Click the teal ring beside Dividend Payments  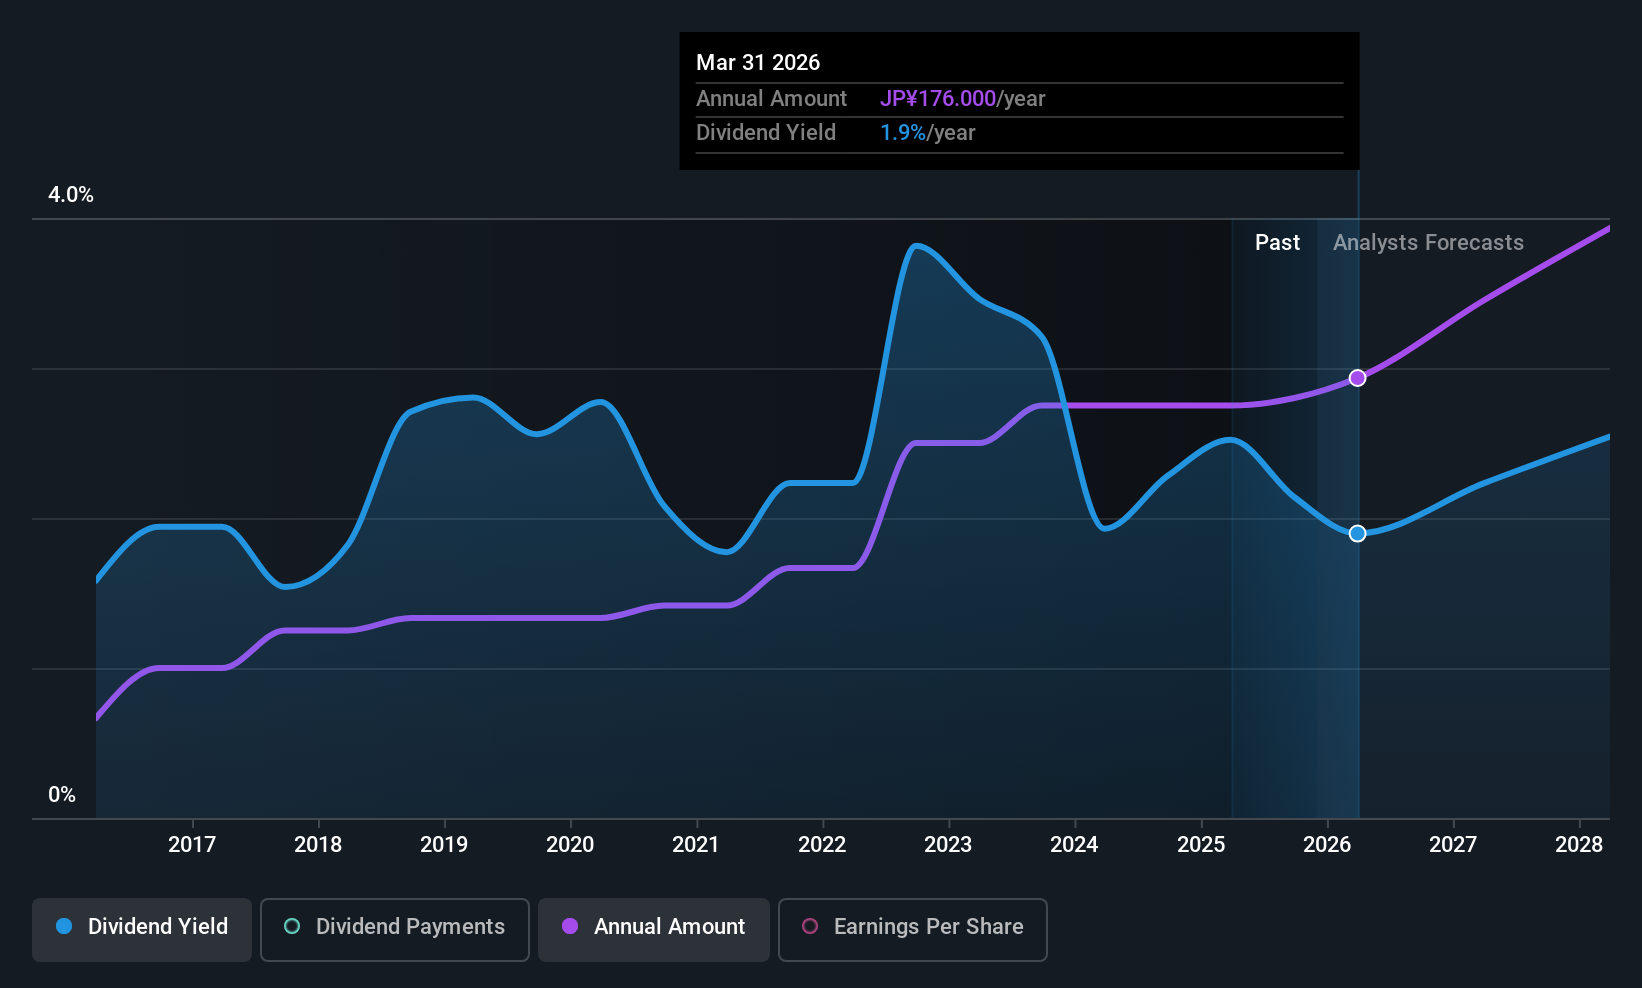coord(292,927)
